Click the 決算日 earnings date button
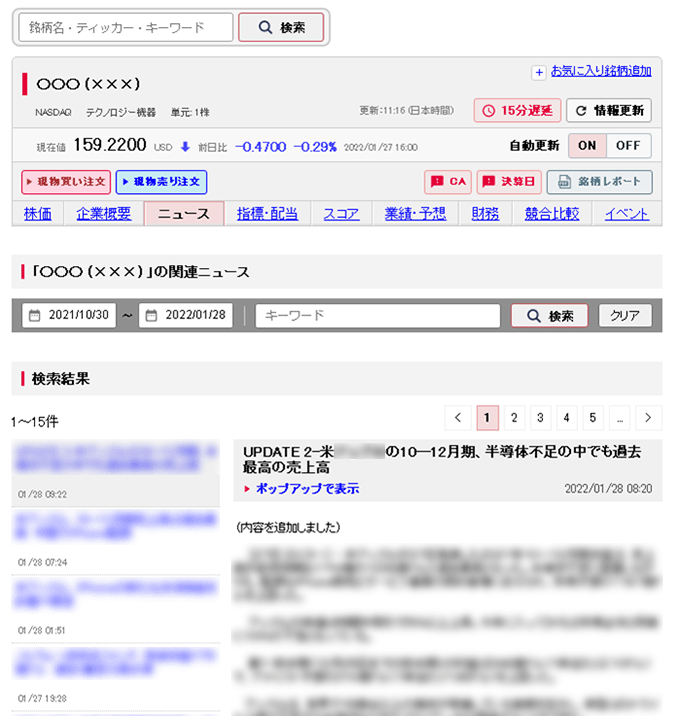This screenshot has width=678, height=716. tap(509, 182)
